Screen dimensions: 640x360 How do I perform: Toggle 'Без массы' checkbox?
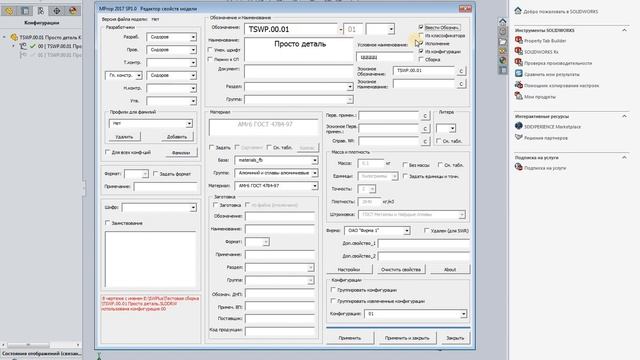(405, 165)
